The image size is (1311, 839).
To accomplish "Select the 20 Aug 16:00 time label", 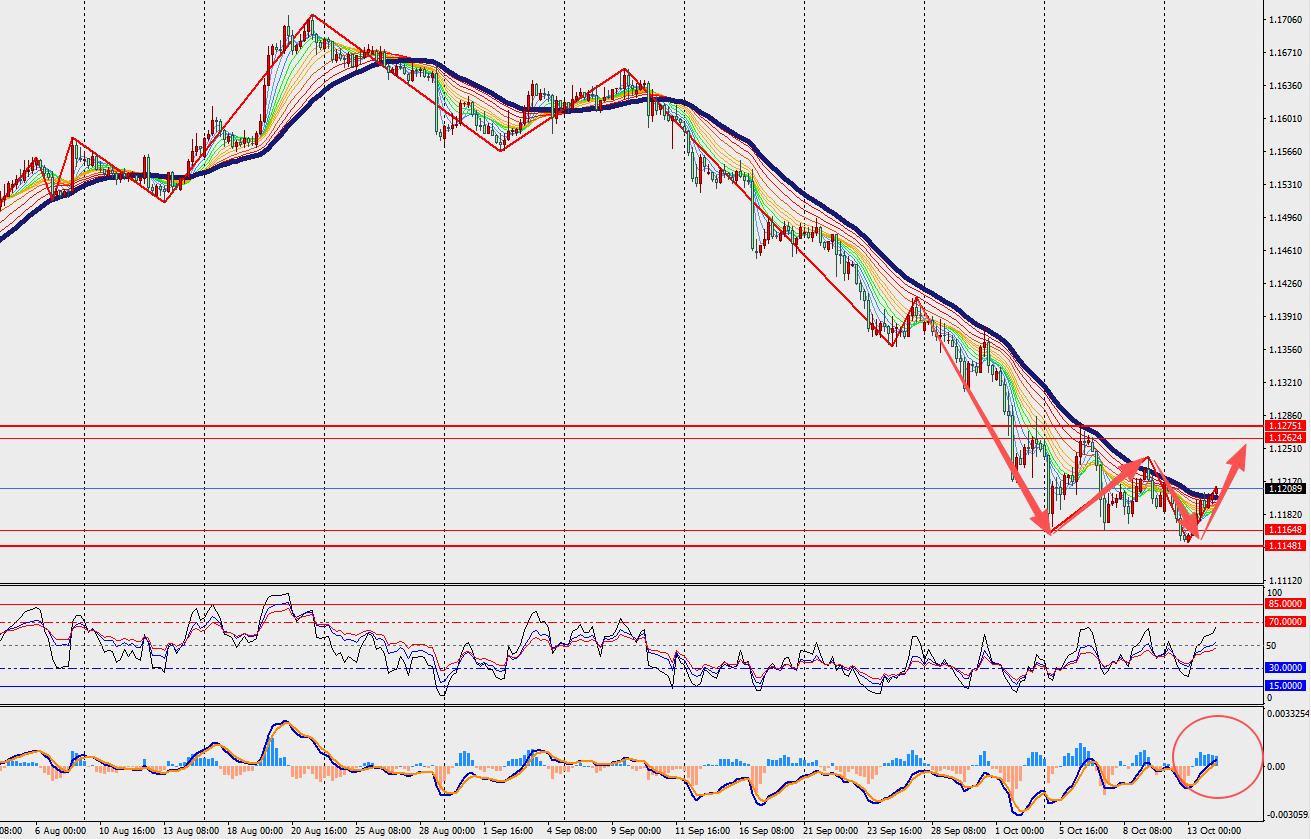I will tap(319, 831).
